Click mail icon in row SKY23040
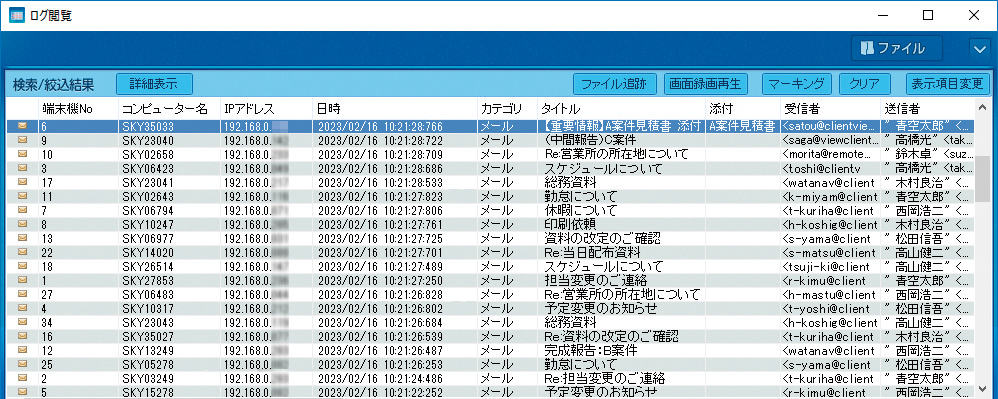The height and width of the screenshot is (399, 998). (22, 139)
